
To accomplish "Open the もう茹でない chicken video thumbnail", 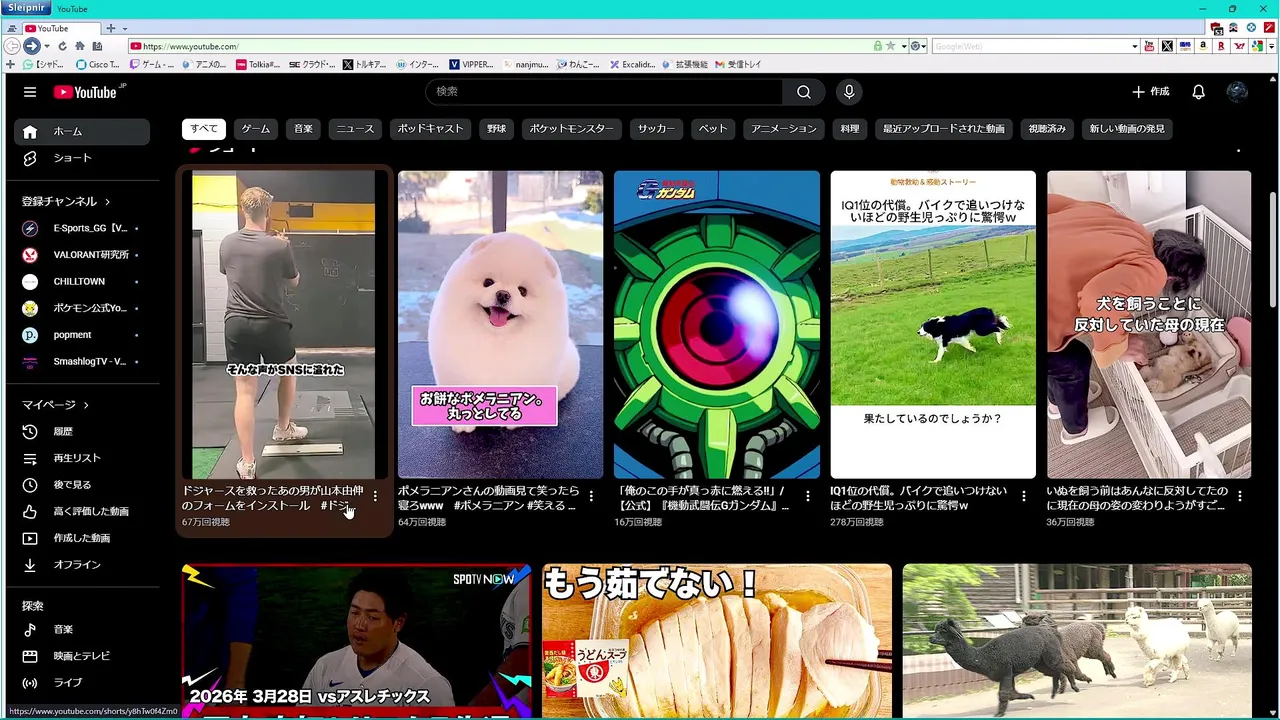I will pos(717,640).
